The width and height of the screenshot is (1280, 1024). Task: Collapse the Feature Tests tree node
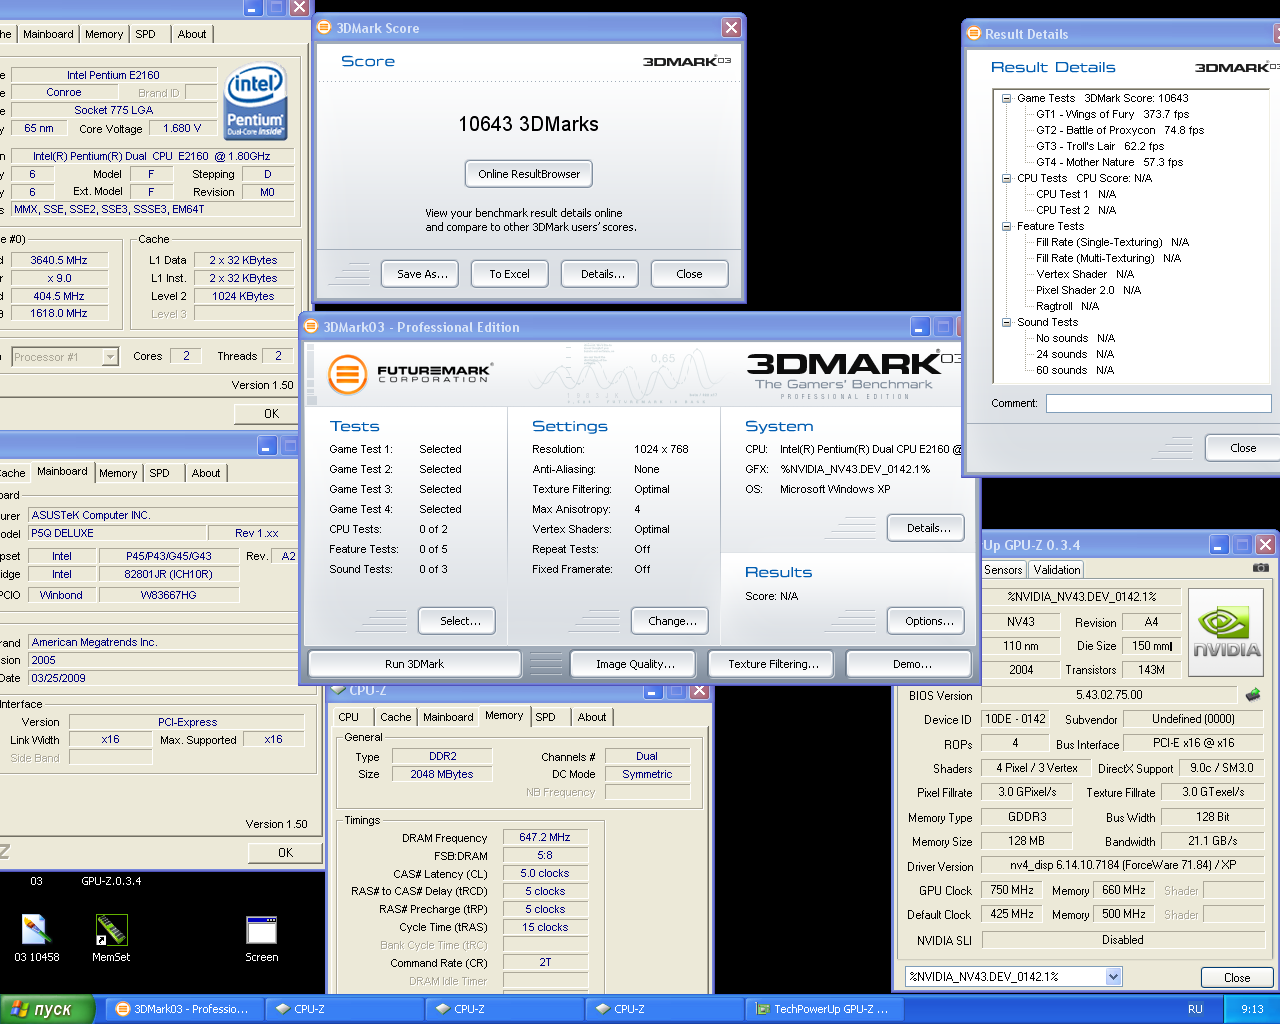pyautogui.click(x=1006, y=226)
